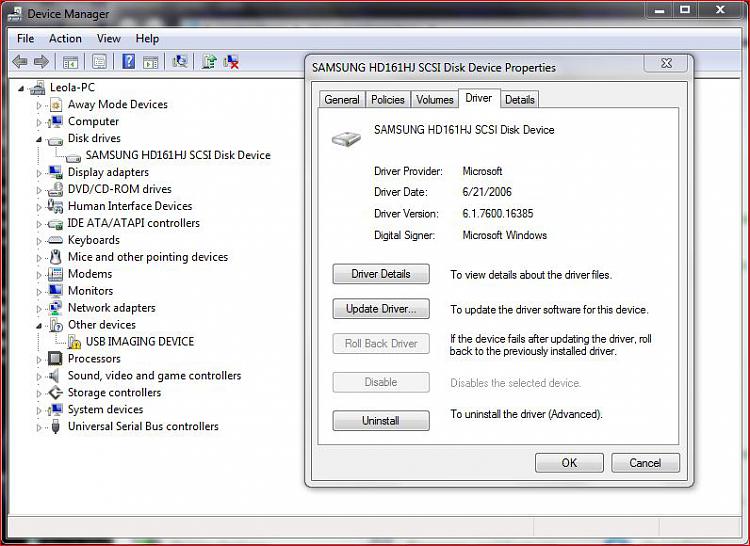Click the driver version 6.1.7600.16385 text
The image size is (750, 546).
[x=497, y=214]
